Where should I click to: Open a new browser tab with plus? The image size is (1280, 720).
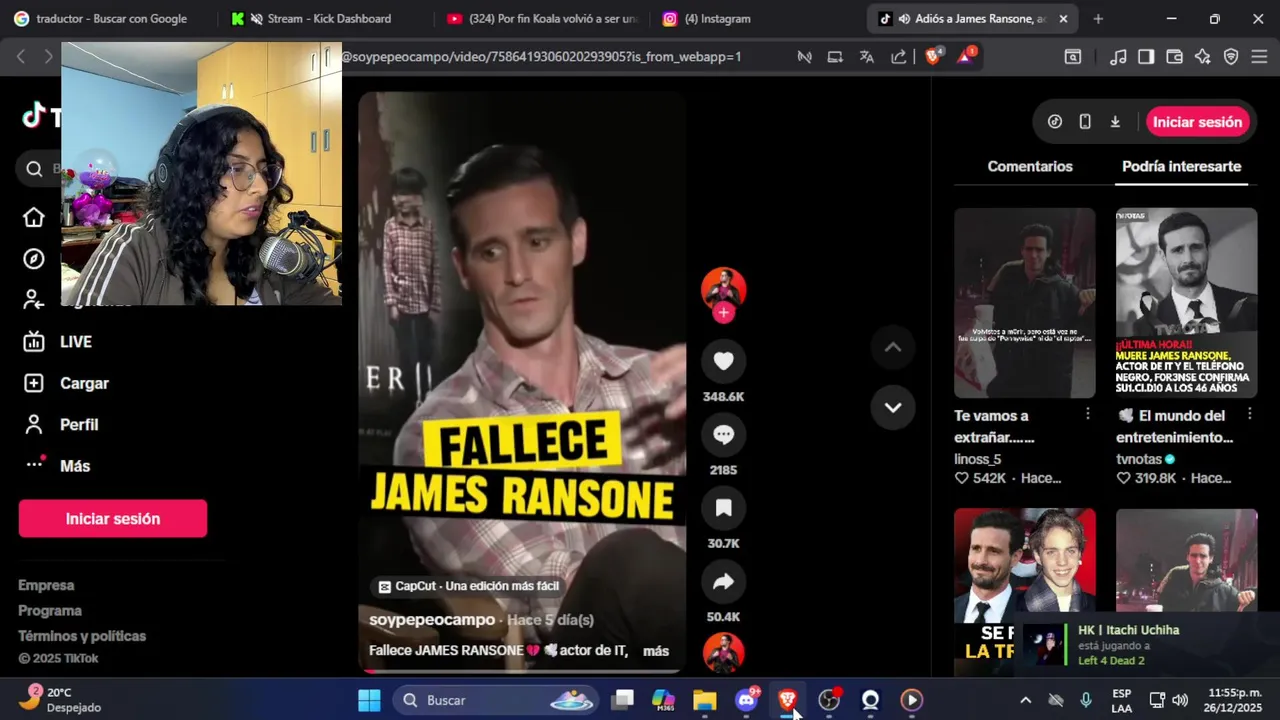1098,19
